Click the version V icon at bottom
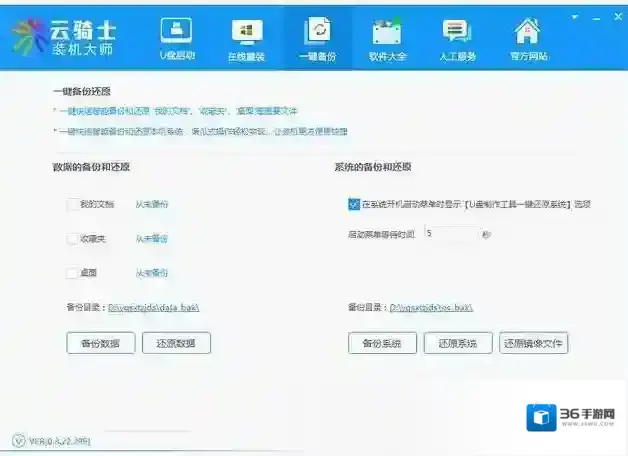628x456 pixels. [x=18, y=441]
